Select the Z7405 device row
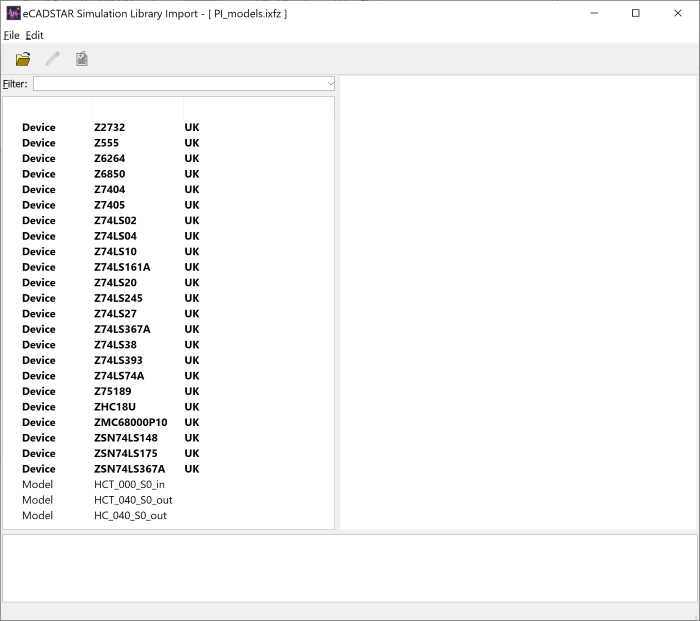700x621 pixels. (169, 205)
